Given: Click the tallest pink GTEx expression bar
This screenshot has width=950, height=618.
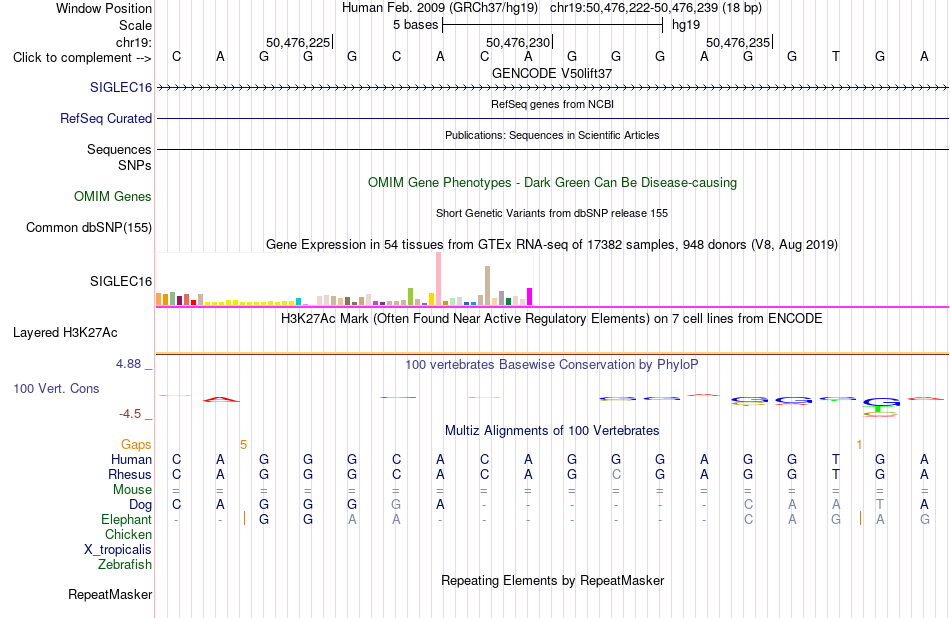Looking at the screenshot, I should pyautogui.click(x=439, y=279).
